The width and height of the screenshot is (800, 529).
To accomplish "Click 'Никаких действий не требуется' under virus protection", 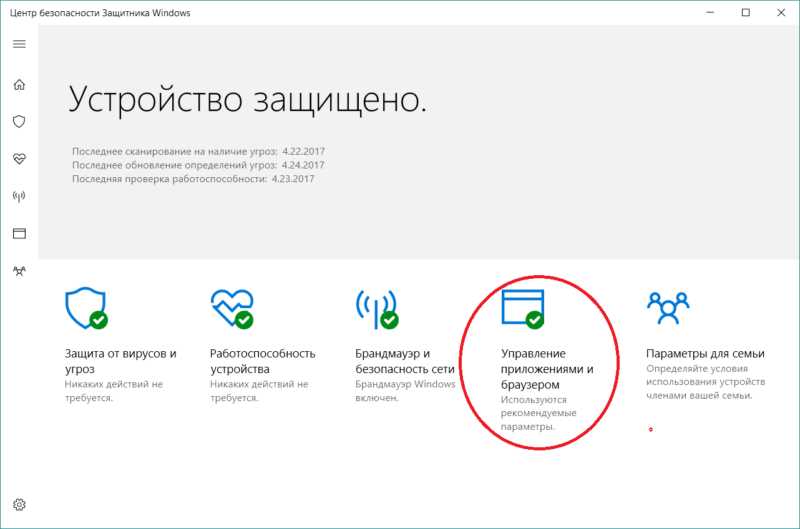I will [114, 391].
